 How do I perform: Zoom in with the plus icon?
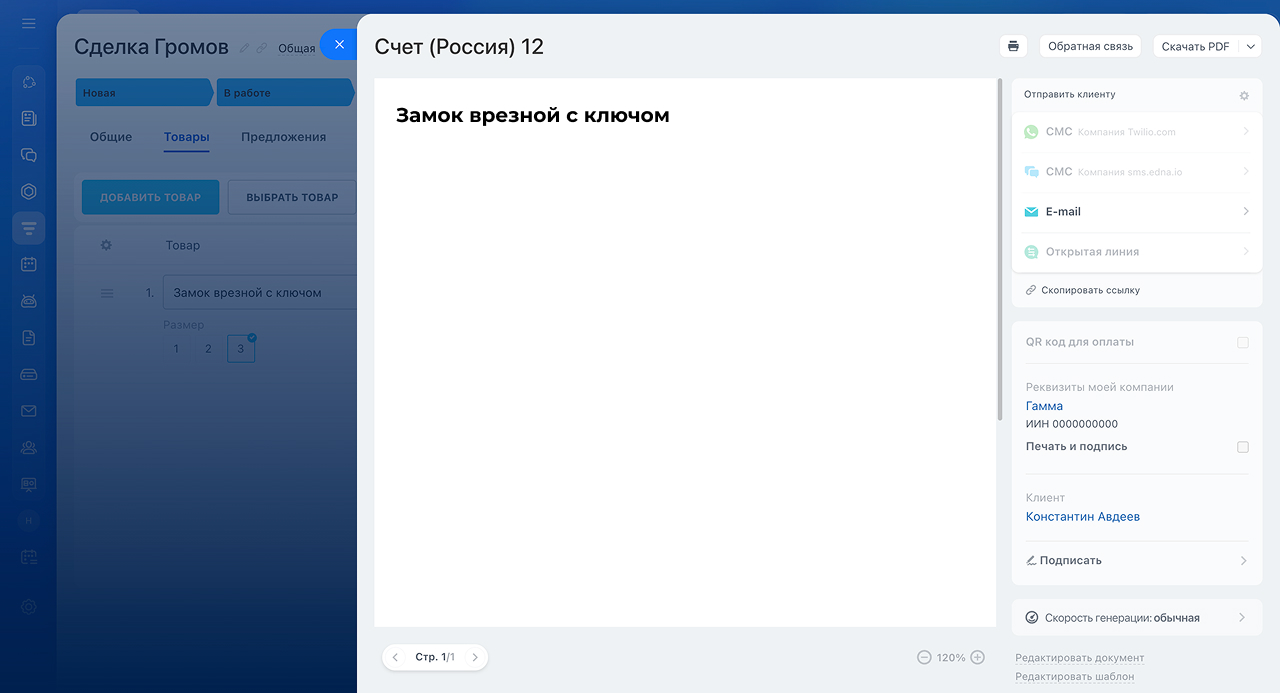coord(978,657)
